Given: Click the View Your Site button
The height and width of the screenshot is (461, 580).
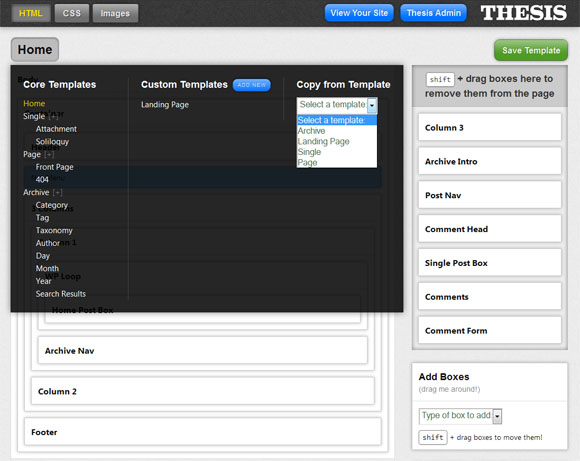Looking at the screenshot, I should pyautogui.click(x=359, y=13).
